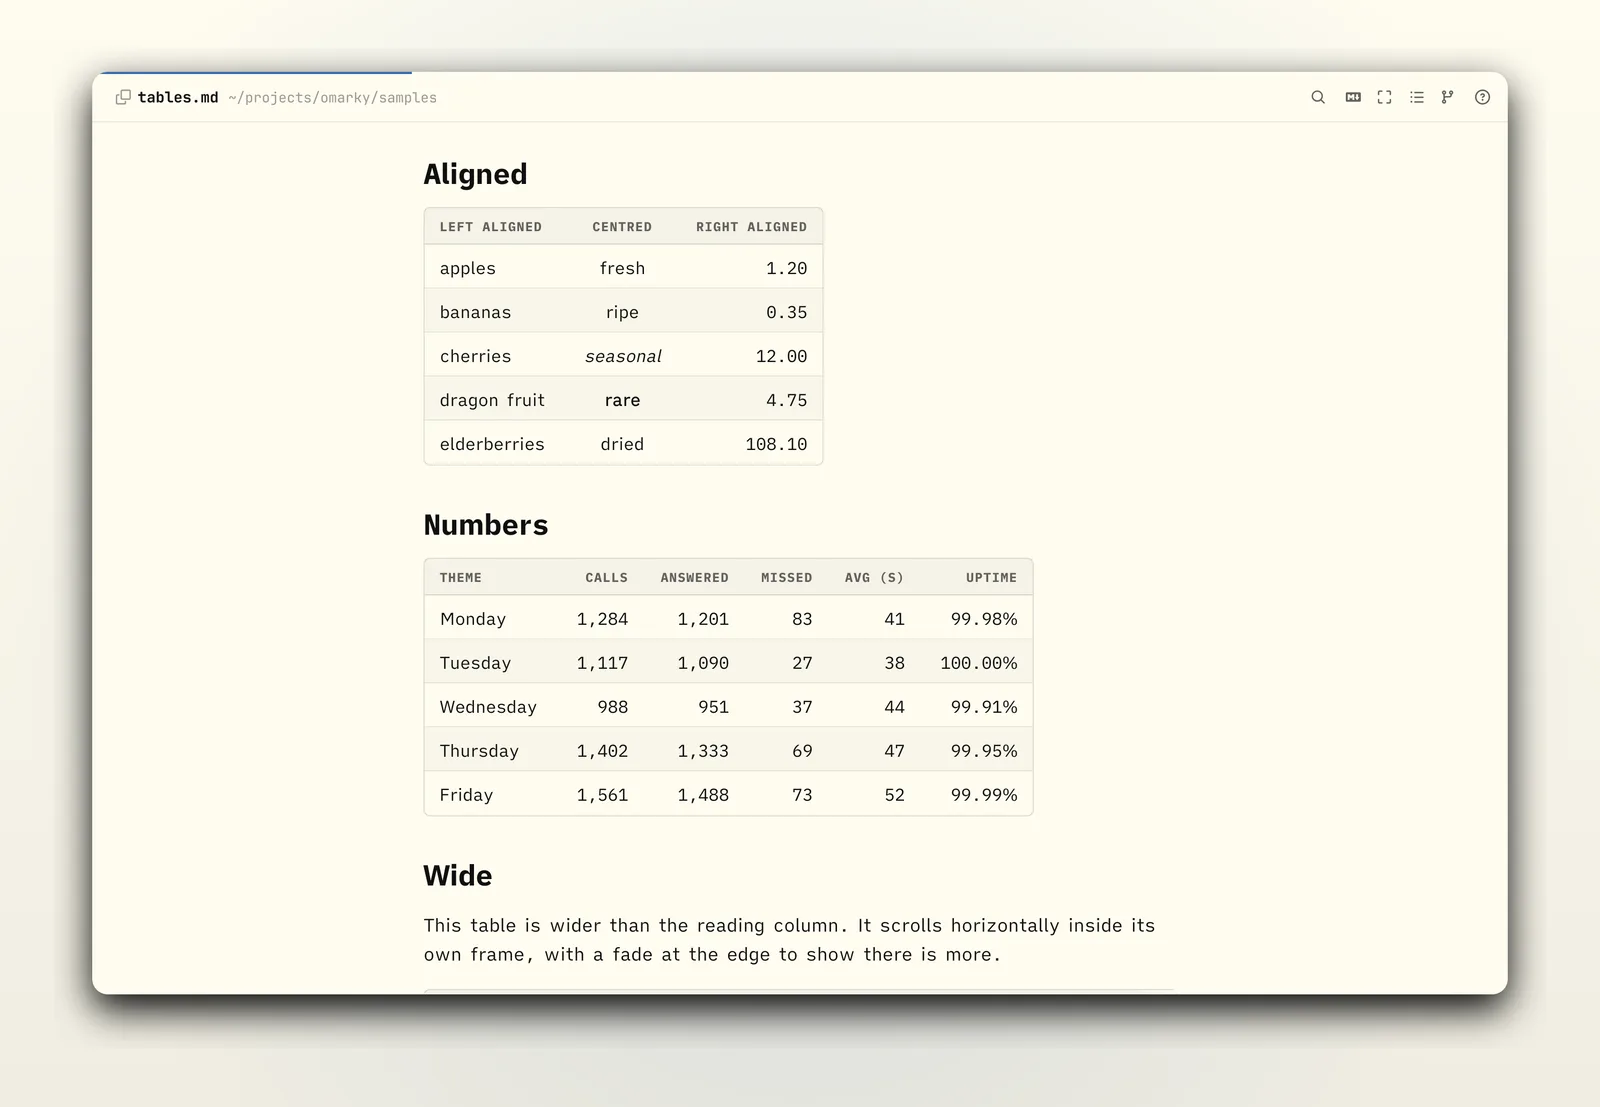Click the CENTRED column header
This screenshot has width=1600, height=1107.
(622, 227)
